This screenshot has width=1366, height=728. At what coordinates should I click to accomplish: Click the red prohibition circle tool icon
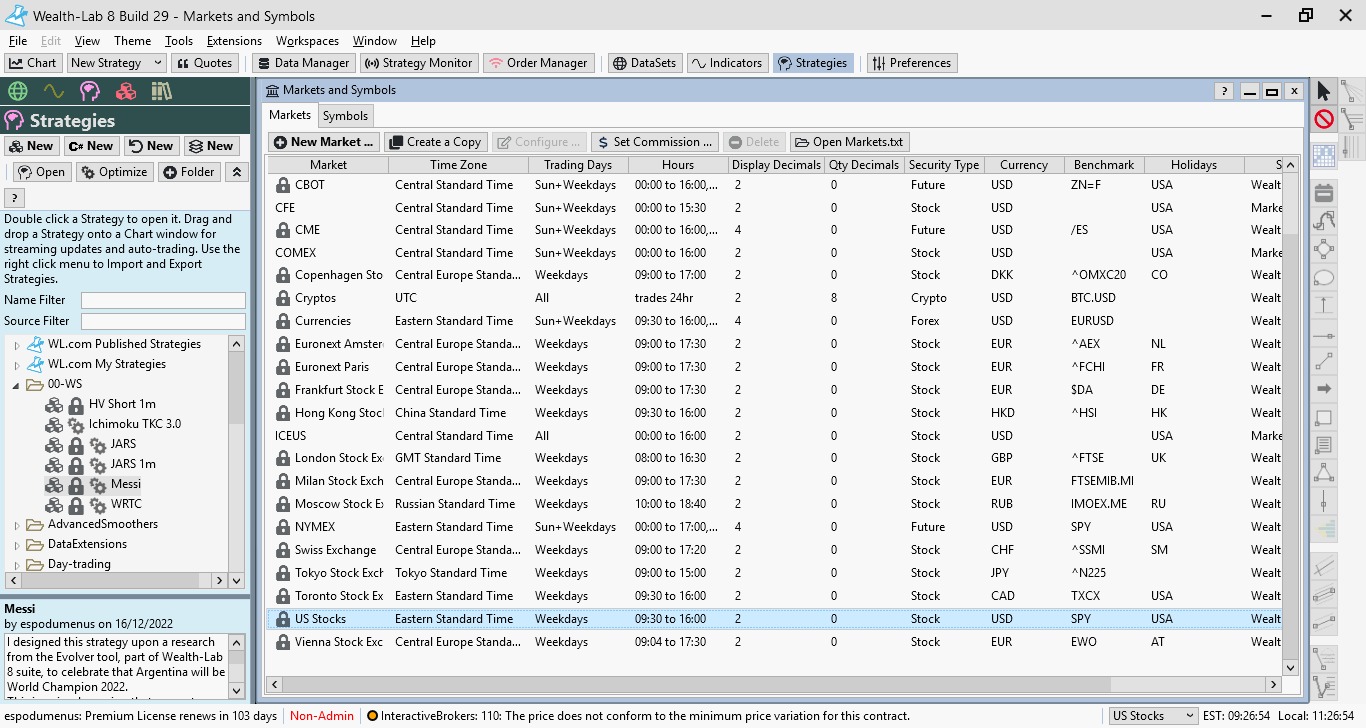1324,120
